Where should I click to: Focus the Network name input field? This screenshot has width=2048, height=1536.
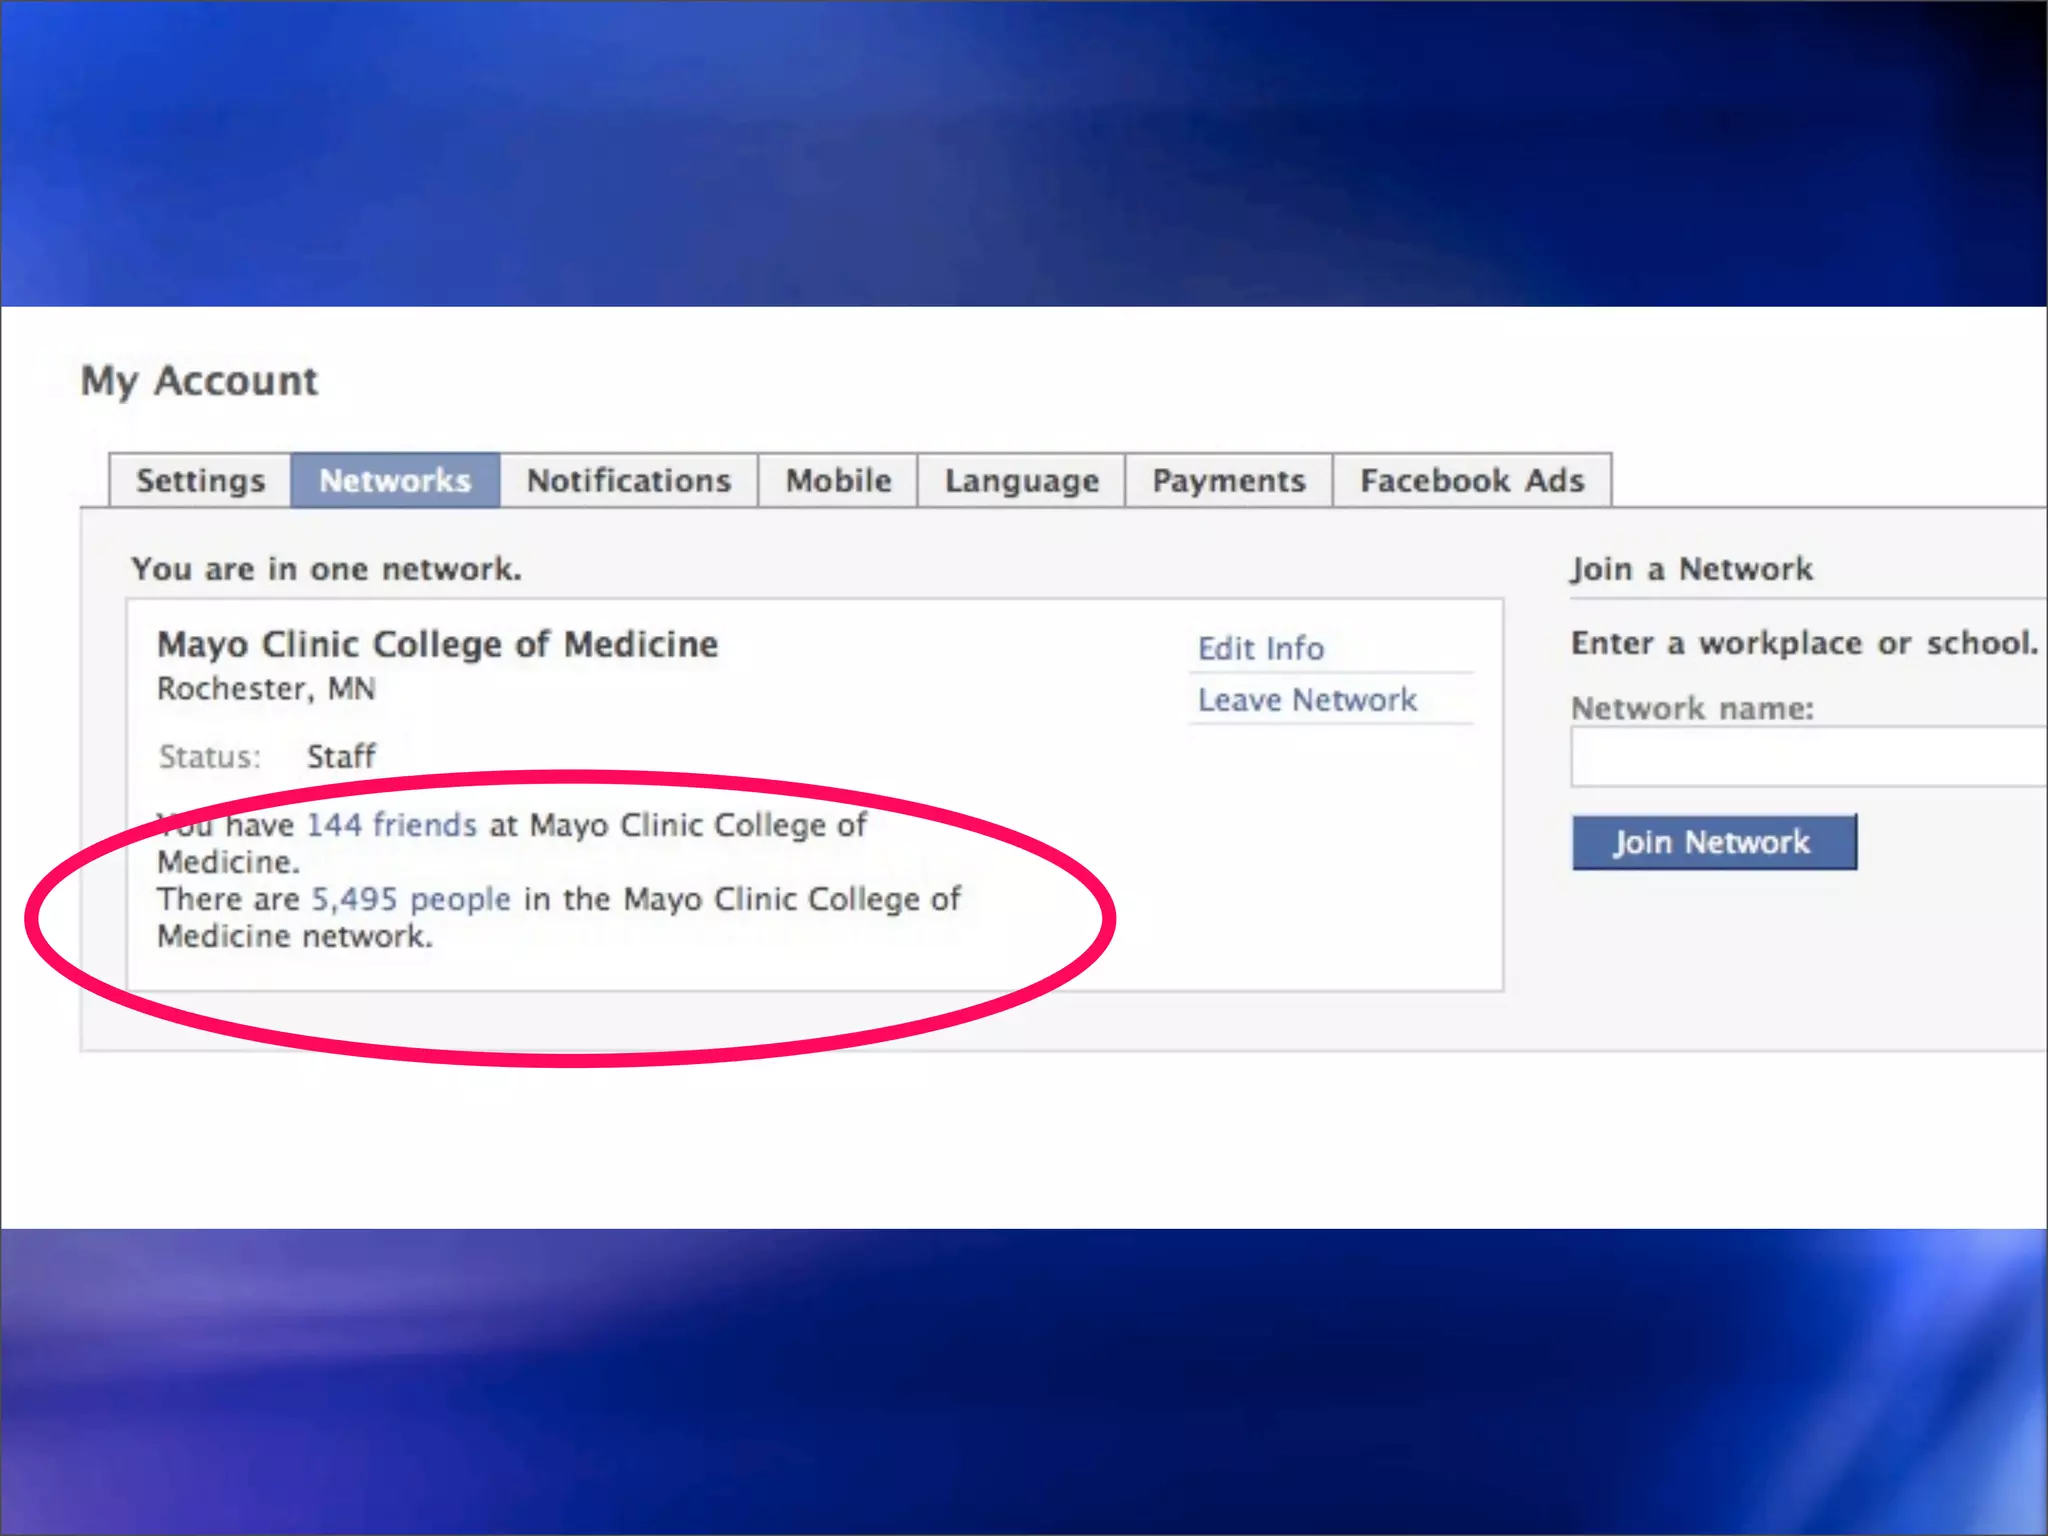(x=1808, y=758)
